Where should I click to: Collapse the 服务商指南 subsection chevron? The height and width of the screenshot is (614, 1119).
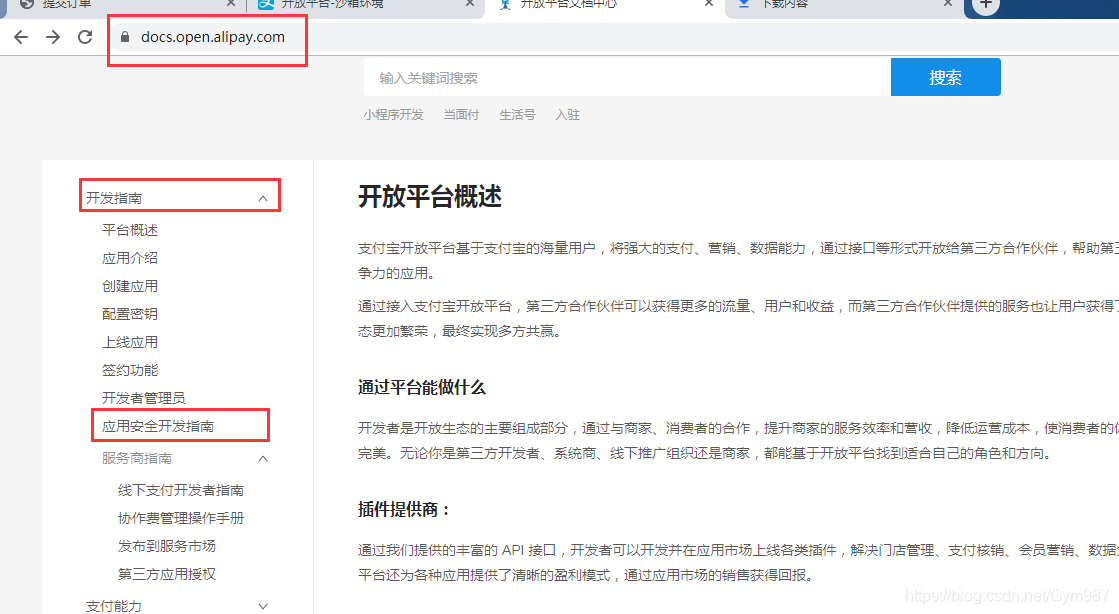(263, 458)
